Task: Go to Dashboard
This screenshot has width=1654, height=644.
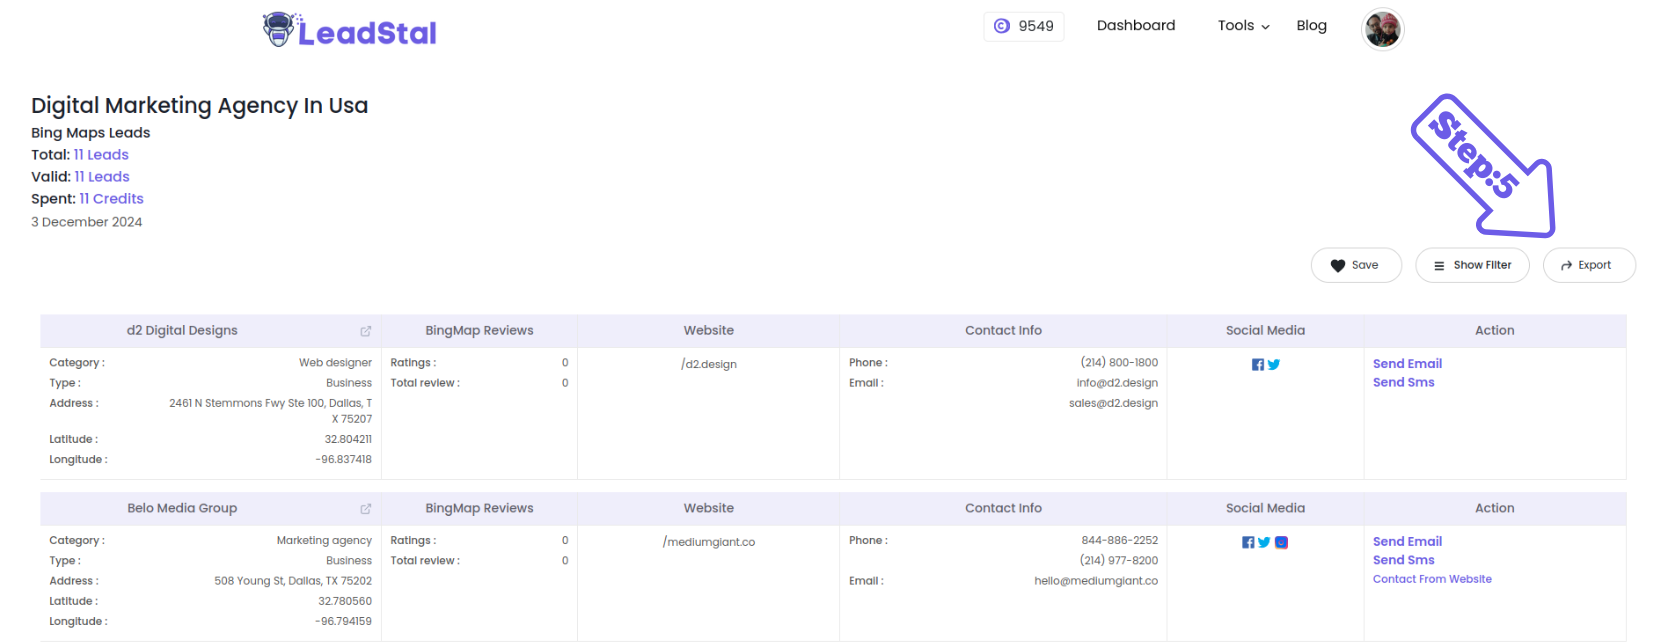Action: [x=1136, y=26]
